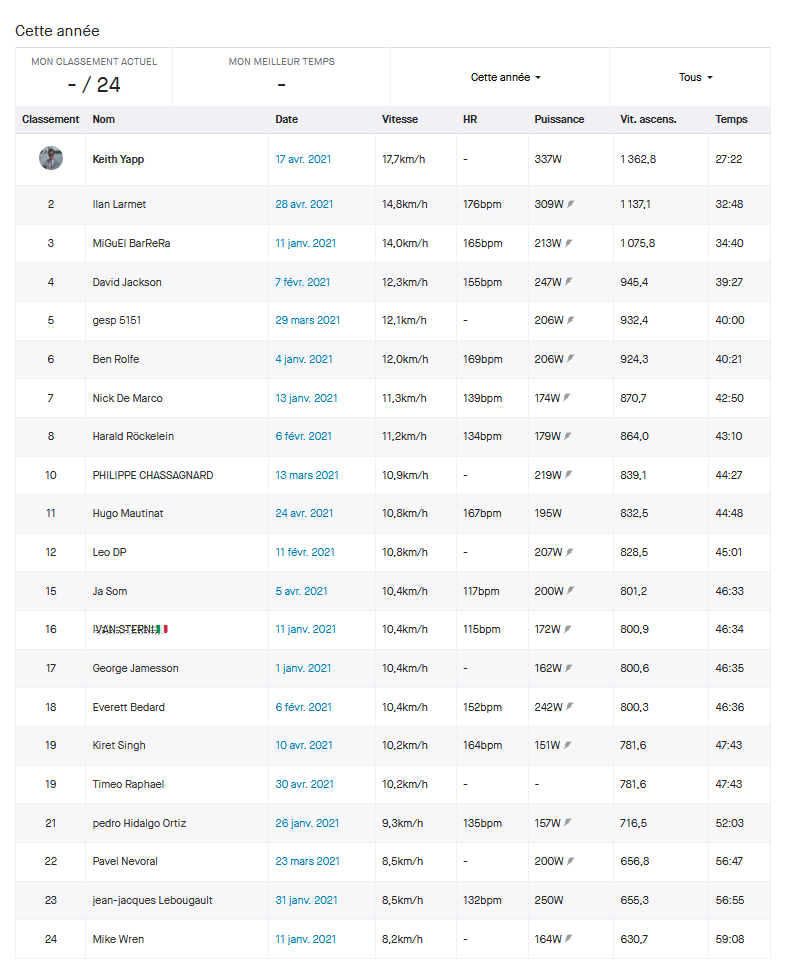This screenshot has width=786, height=968.
Task: Click Keith Yapp's profile avatar
Action: [51, 158]
